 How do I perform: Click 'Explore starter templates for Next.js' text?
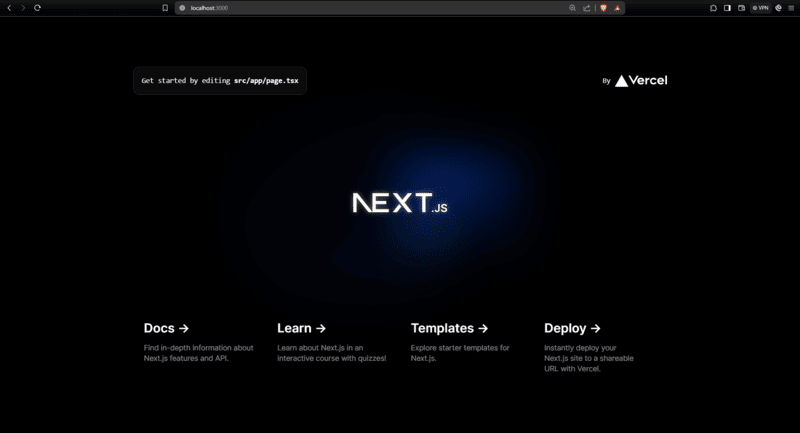(460, 353)
